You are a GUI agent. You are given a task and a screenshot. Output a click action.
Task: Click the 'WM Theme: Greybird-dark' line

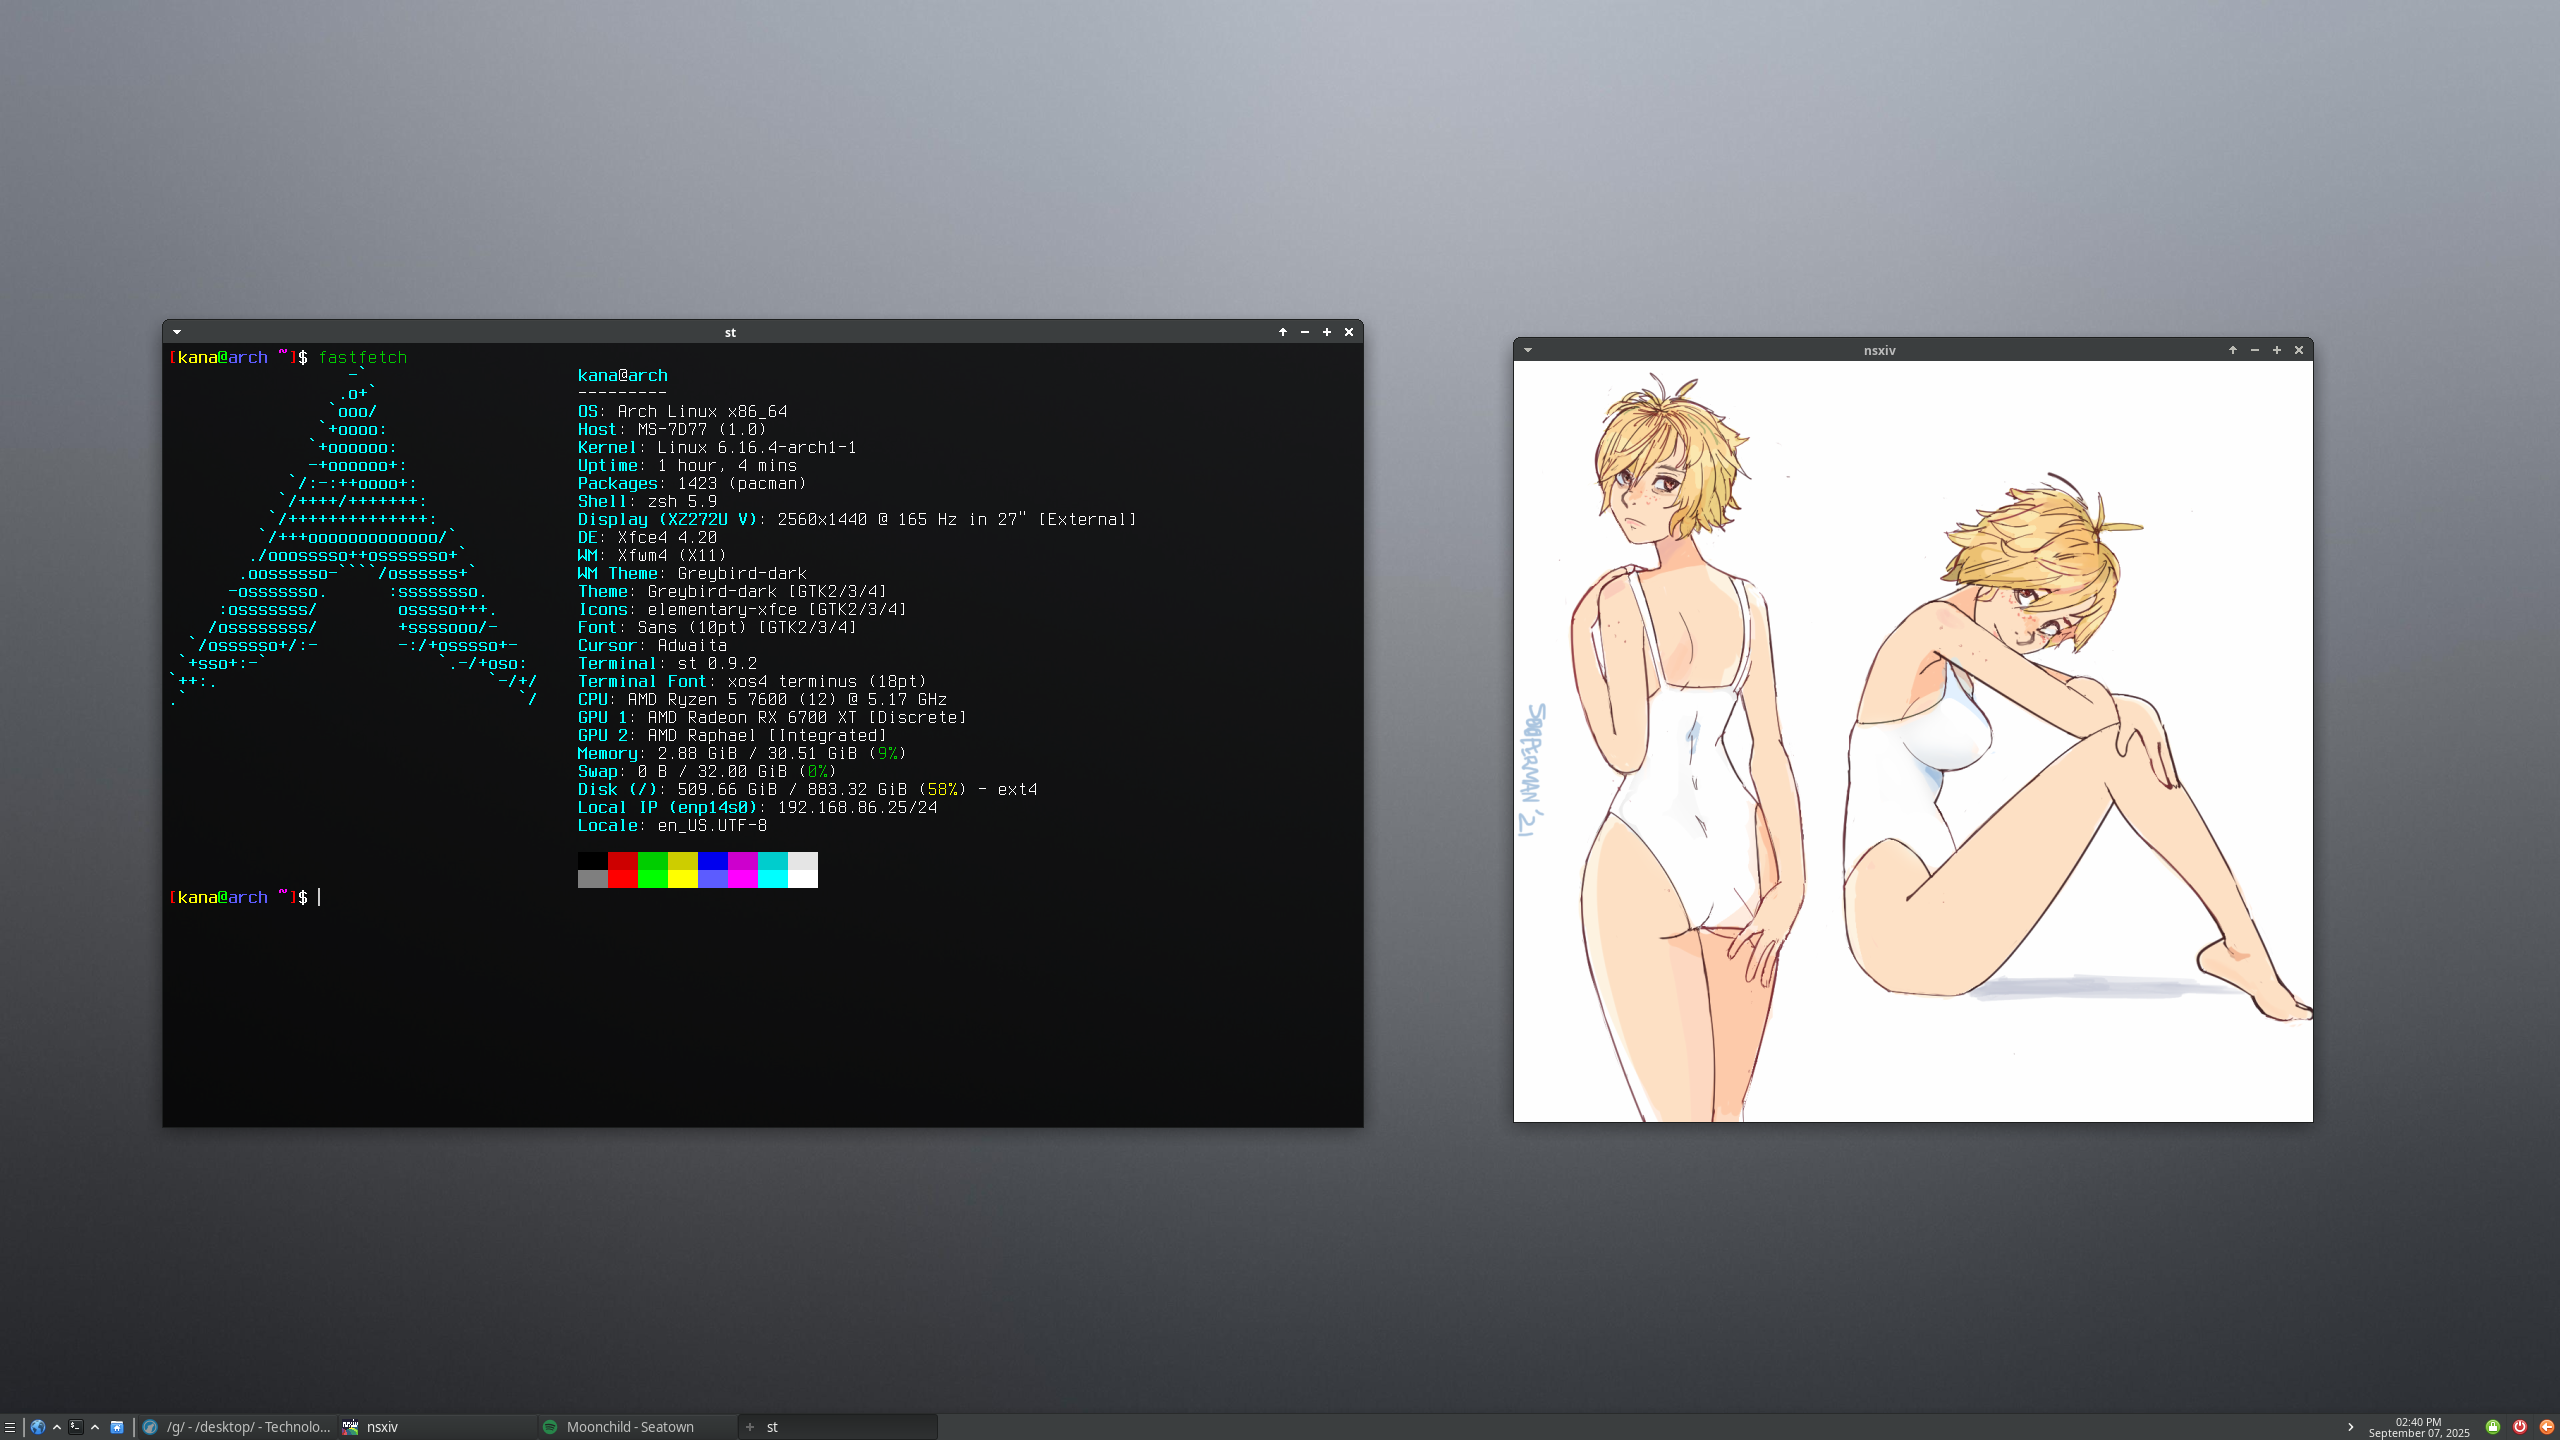coord(692,573)
